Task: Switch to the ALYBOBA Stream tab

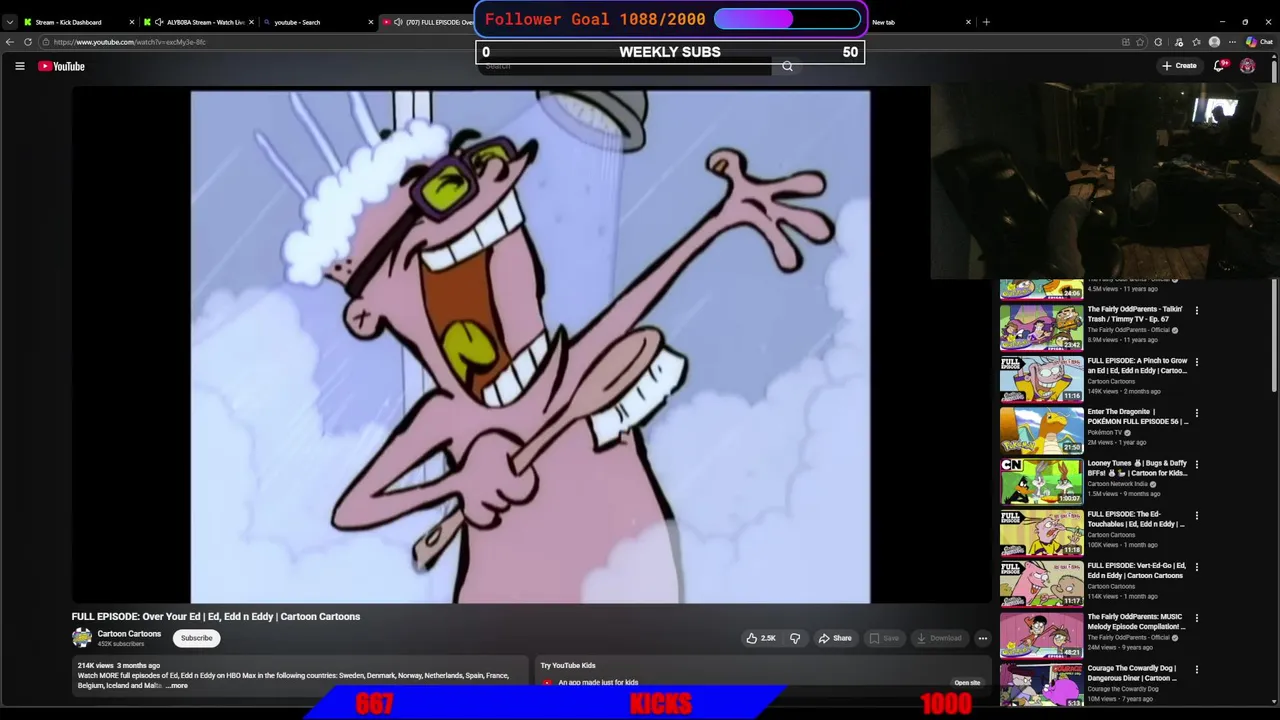Action: (198, 22)
